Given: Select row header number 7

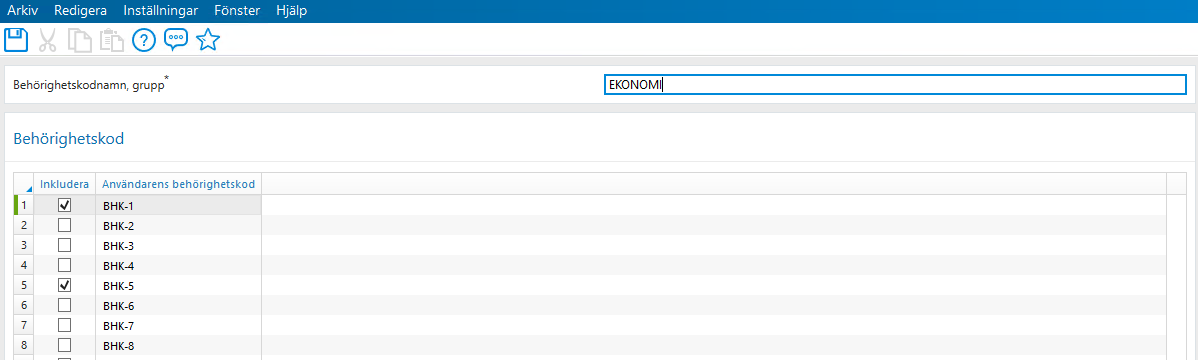Looking at the screenshot, I should (x=24, y=325).
